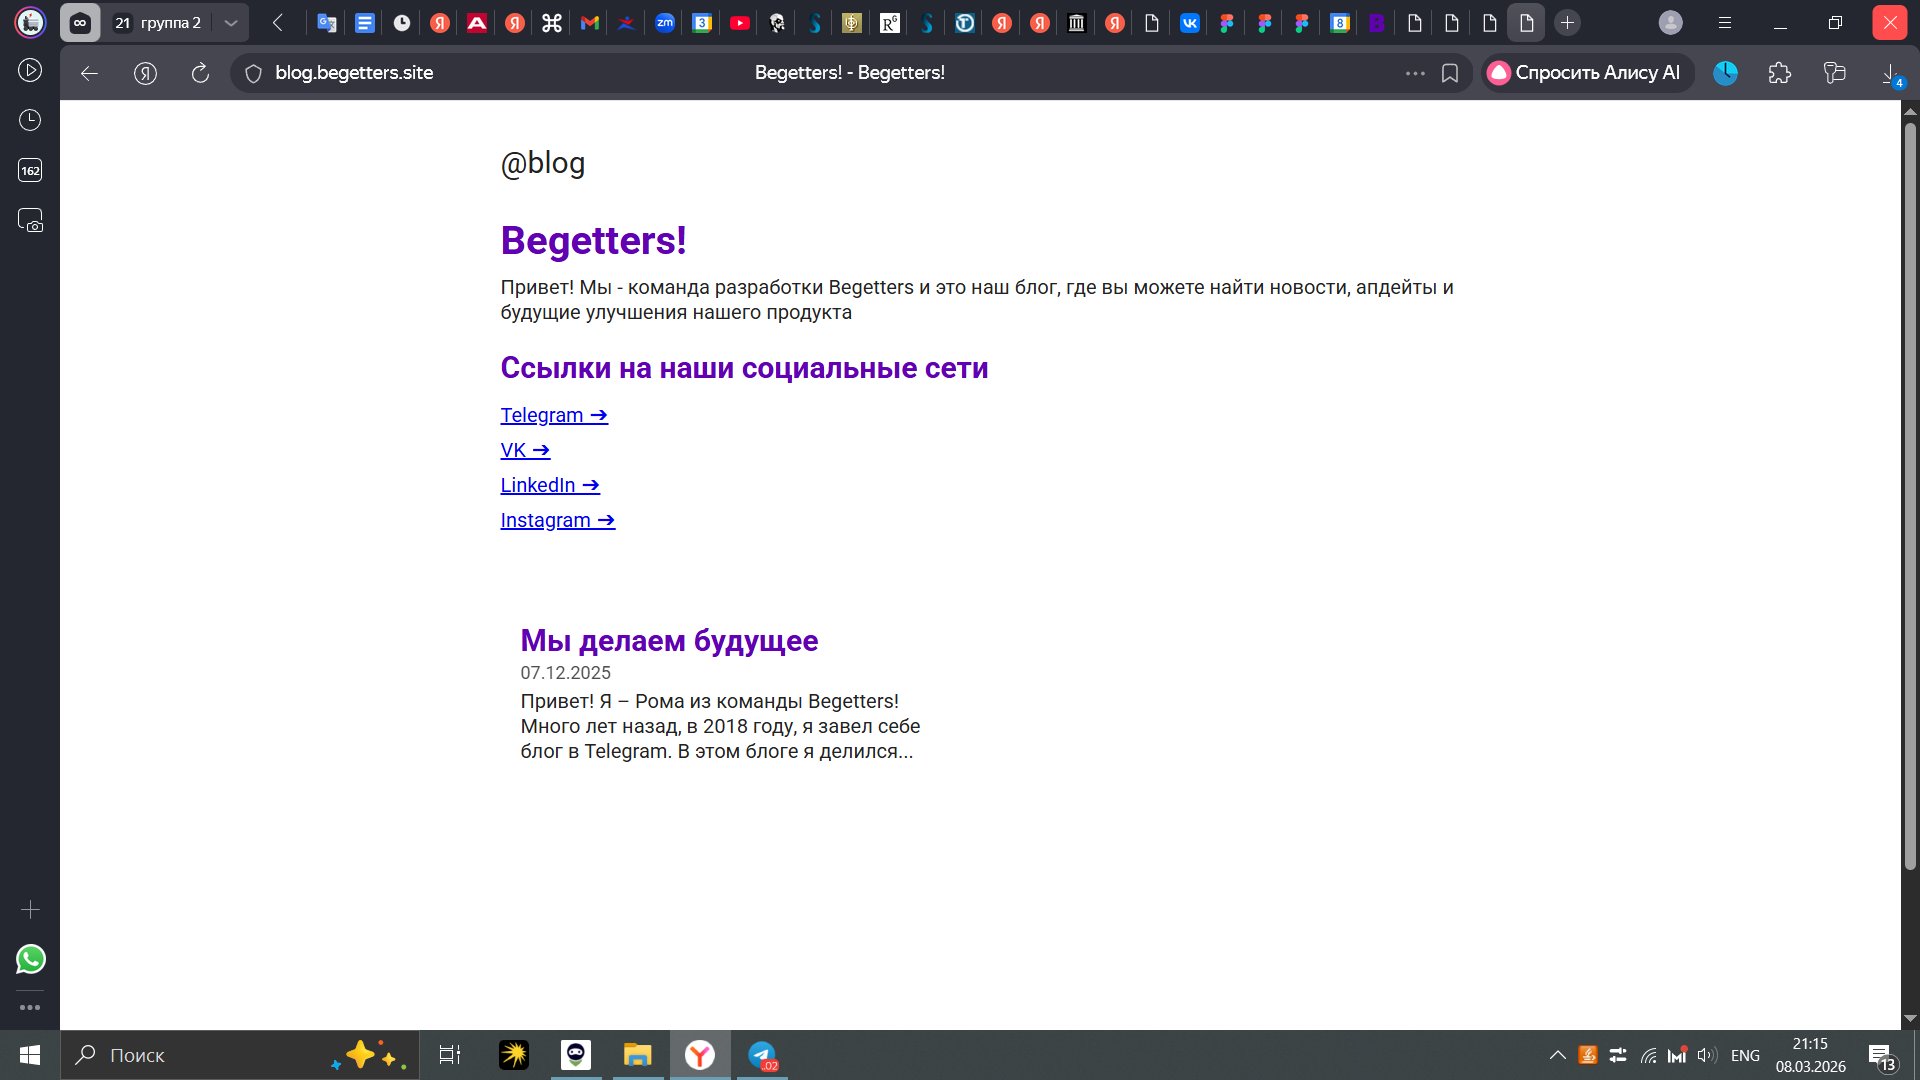Switch to the VK tab
This screenshot has height=1080, width=1920.
point(1190,23)
